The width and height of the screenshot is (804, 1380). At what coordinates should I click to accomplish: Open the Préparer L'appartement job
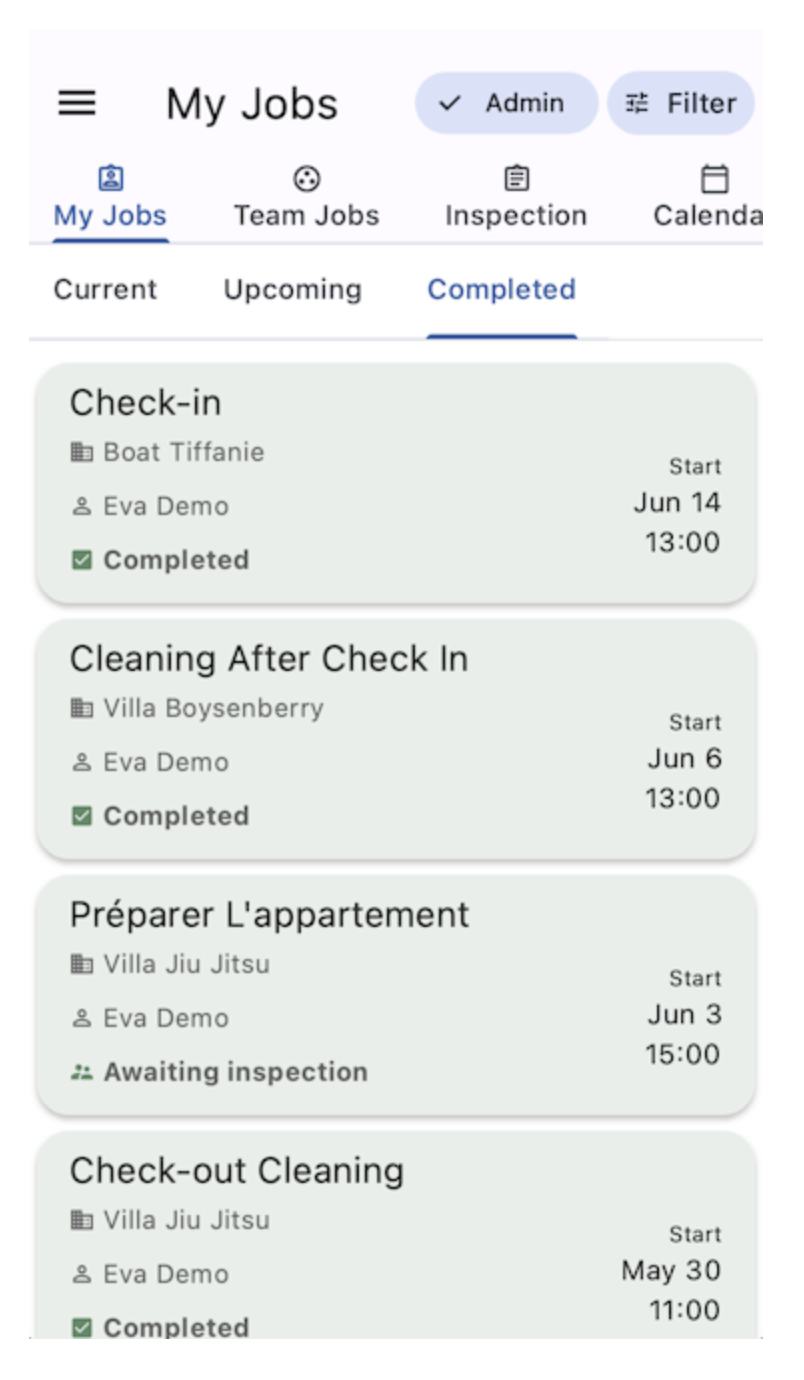point(396,996)
